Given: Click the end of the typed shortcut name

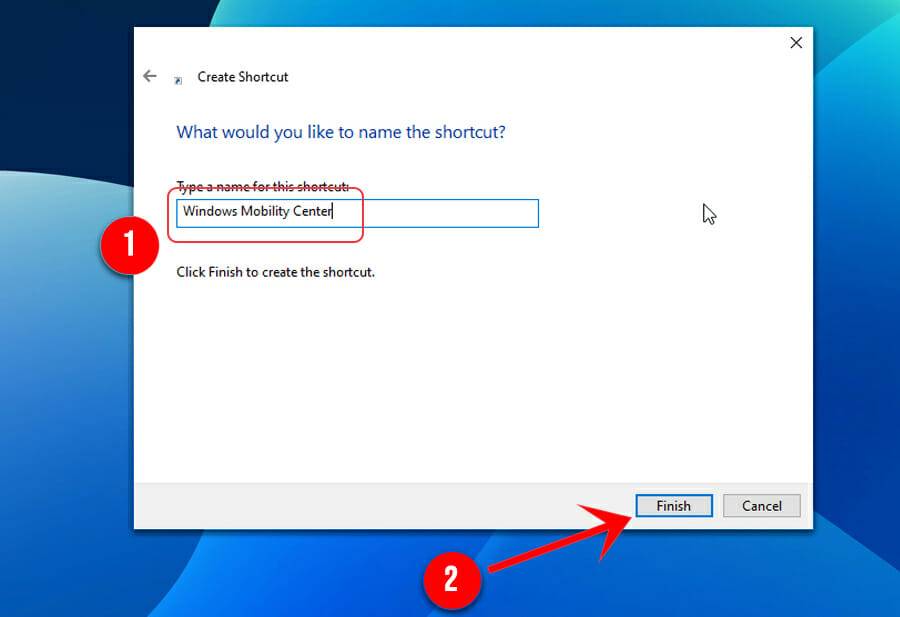Looking at the screenshot, I should pyautogui.click(x=331, y=212).
